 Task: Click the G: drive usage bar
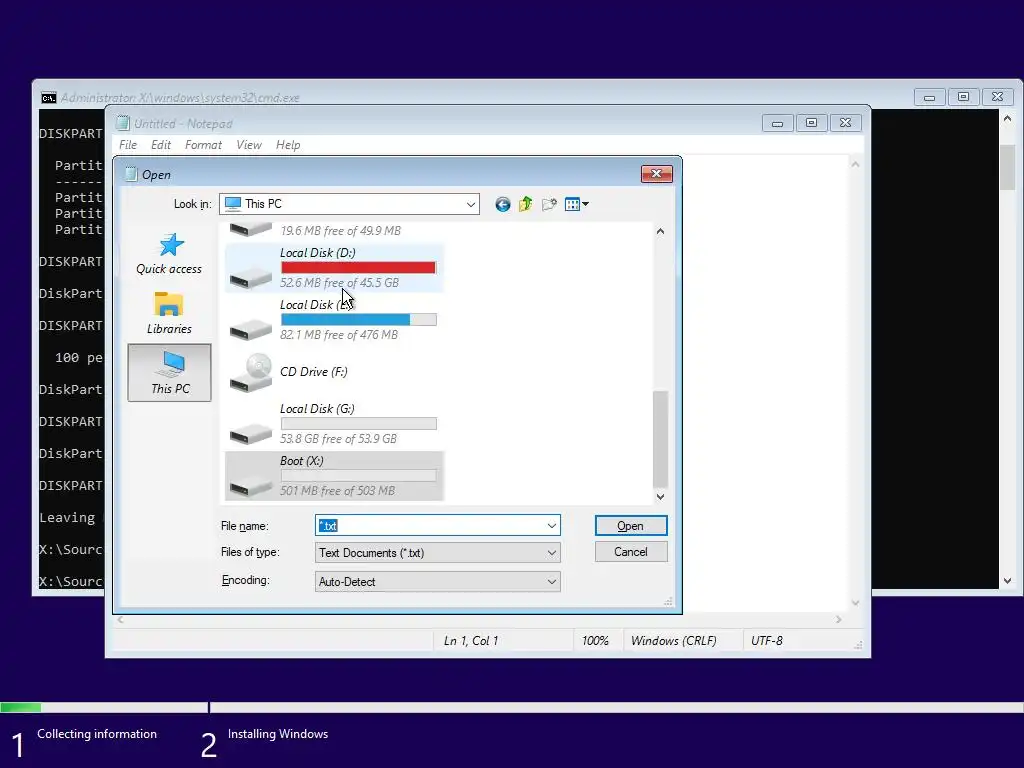point(359,423)
